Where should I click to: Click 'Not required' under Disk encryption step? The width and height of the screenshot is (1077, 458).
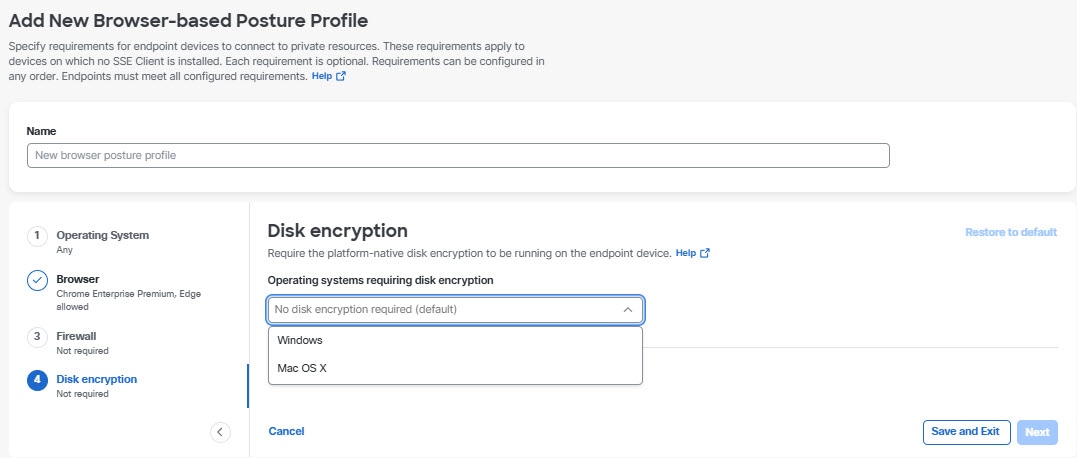[x=82, y=393]
